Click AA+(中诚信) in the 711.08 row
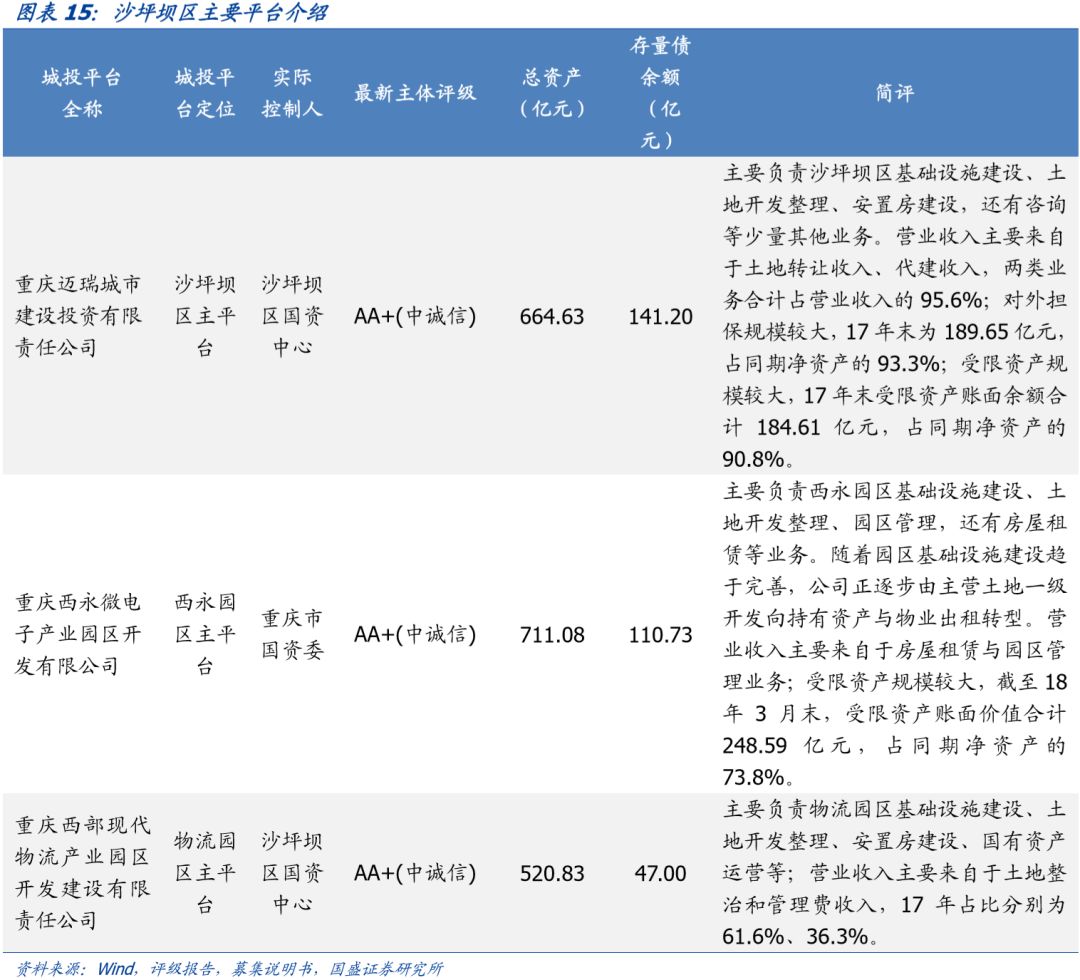The height and width of the screenshot is (980, 1080). 415,634
